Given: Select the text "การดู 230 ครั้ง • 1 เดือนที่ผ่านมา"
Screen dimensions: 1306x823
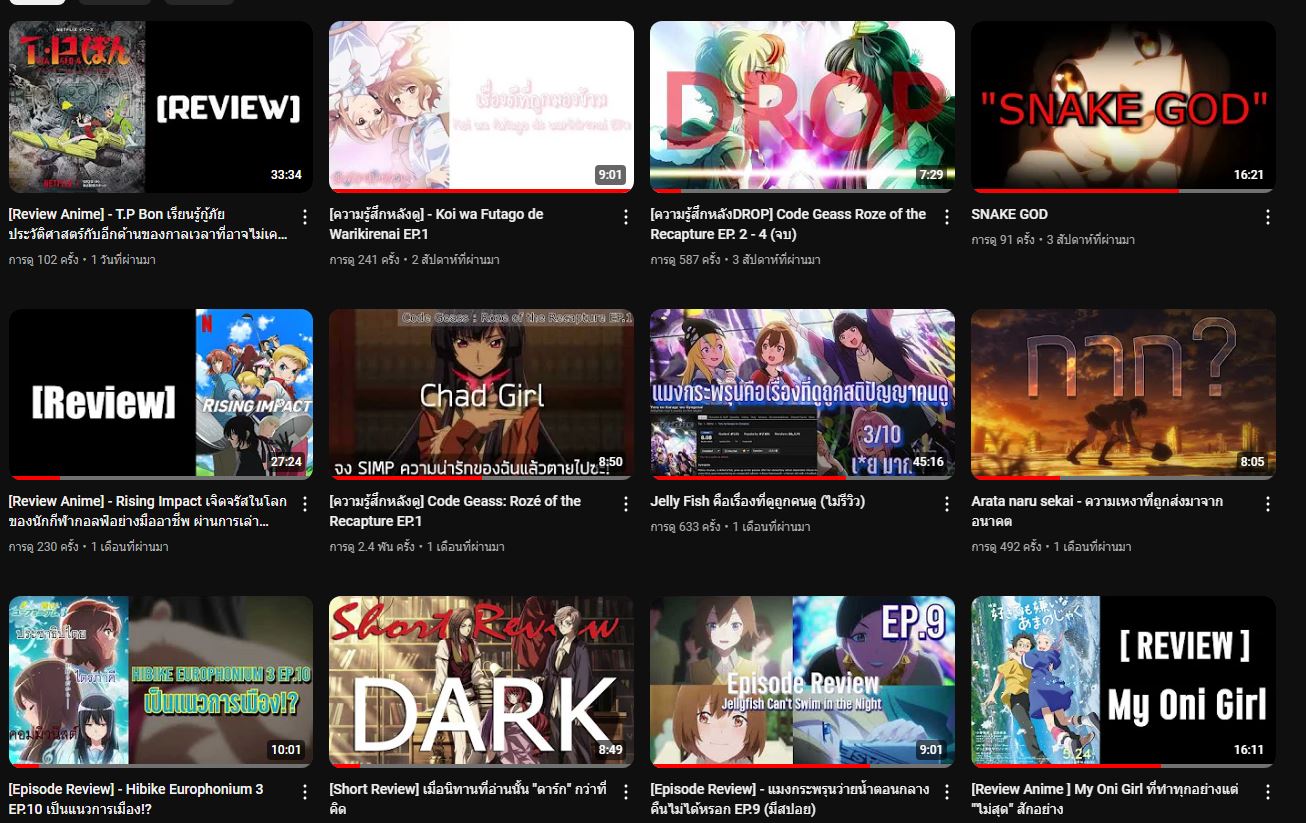Looking at the screenshot, I should coord(88,547).
